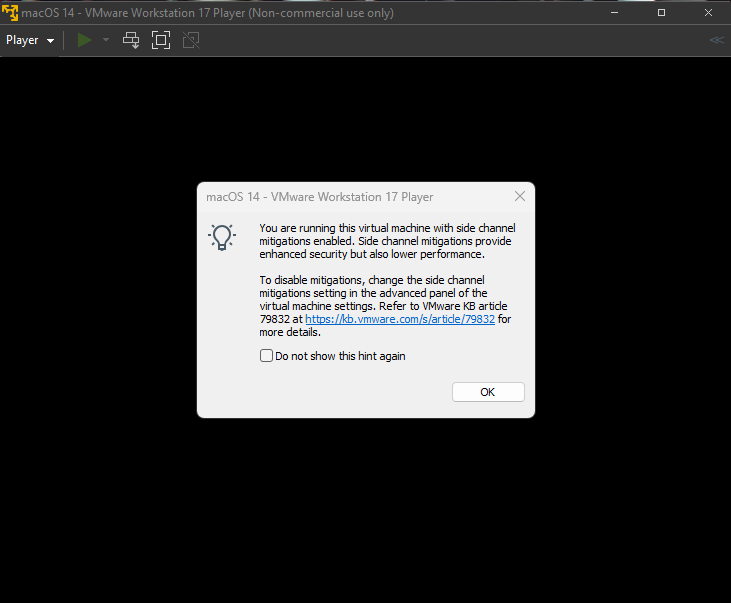Minimize the VMware Player window

coord(614,13)
